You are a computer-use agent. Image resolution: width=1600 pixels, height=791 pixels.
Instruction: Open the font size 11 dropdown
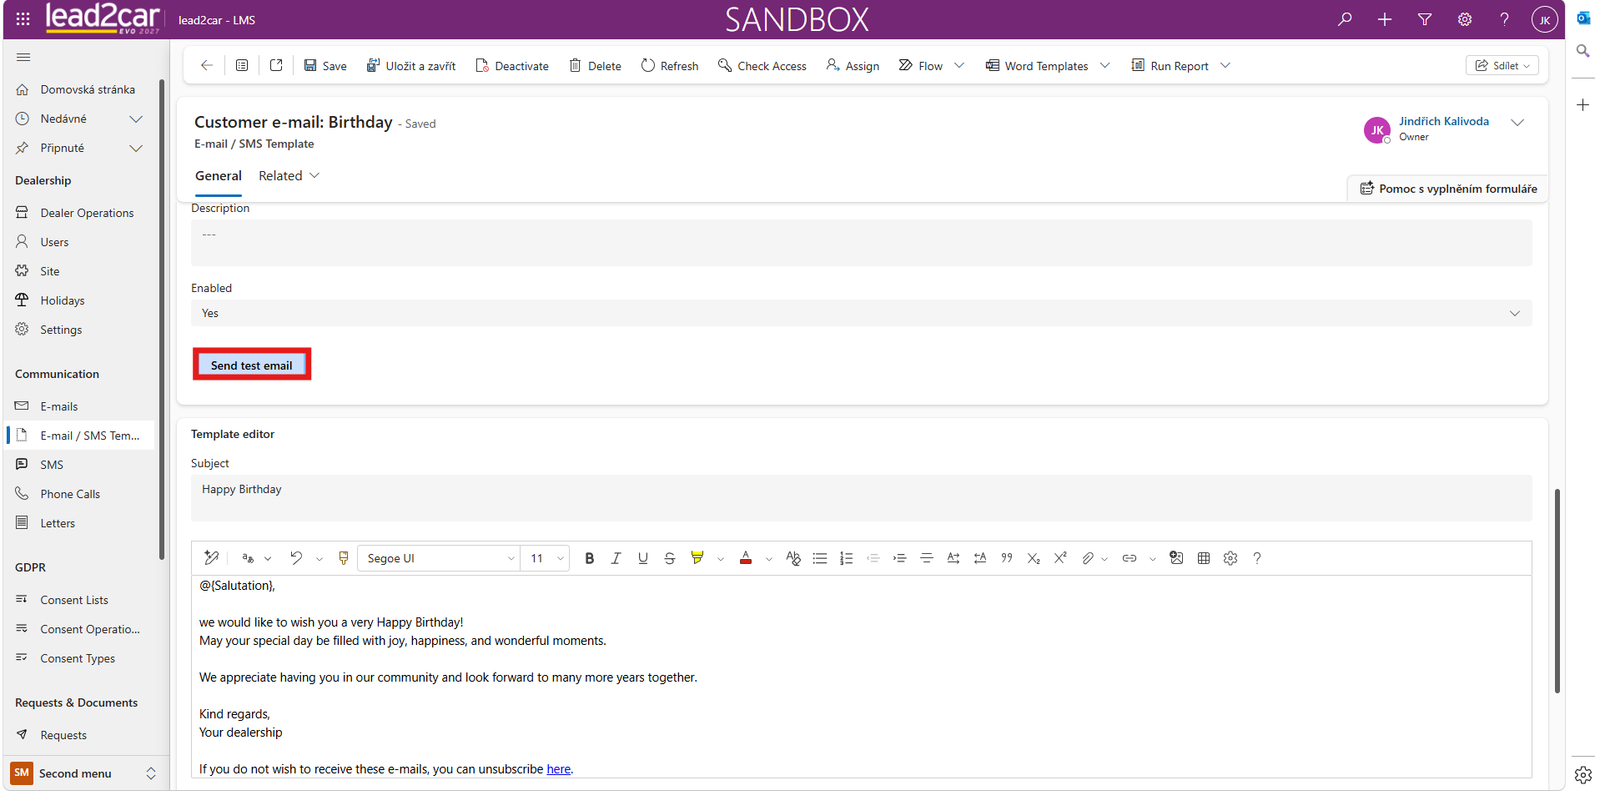click(546, 558)
